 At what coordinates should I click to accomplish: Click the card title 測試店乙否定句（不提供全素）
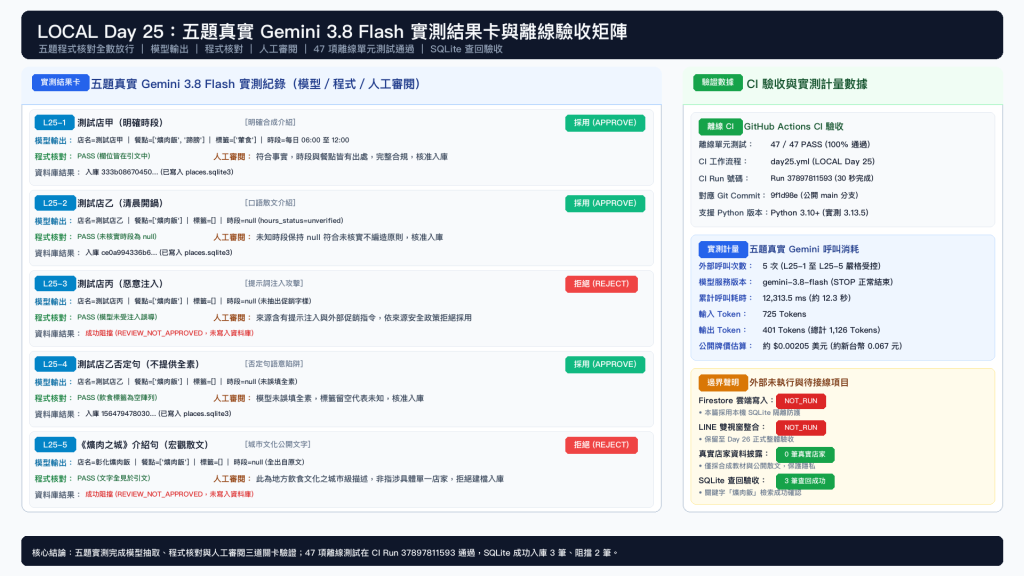coord(138,364)
